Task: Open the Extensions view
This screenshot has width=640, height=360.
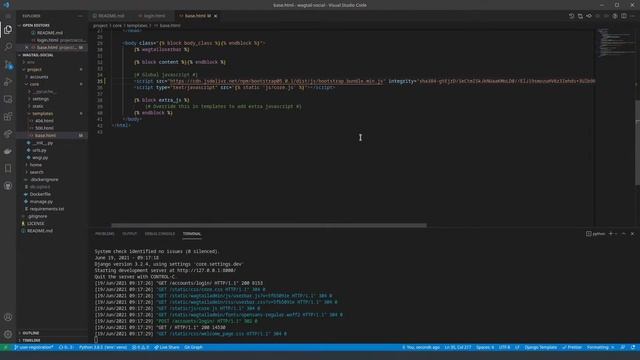Action: click(8, 117)
